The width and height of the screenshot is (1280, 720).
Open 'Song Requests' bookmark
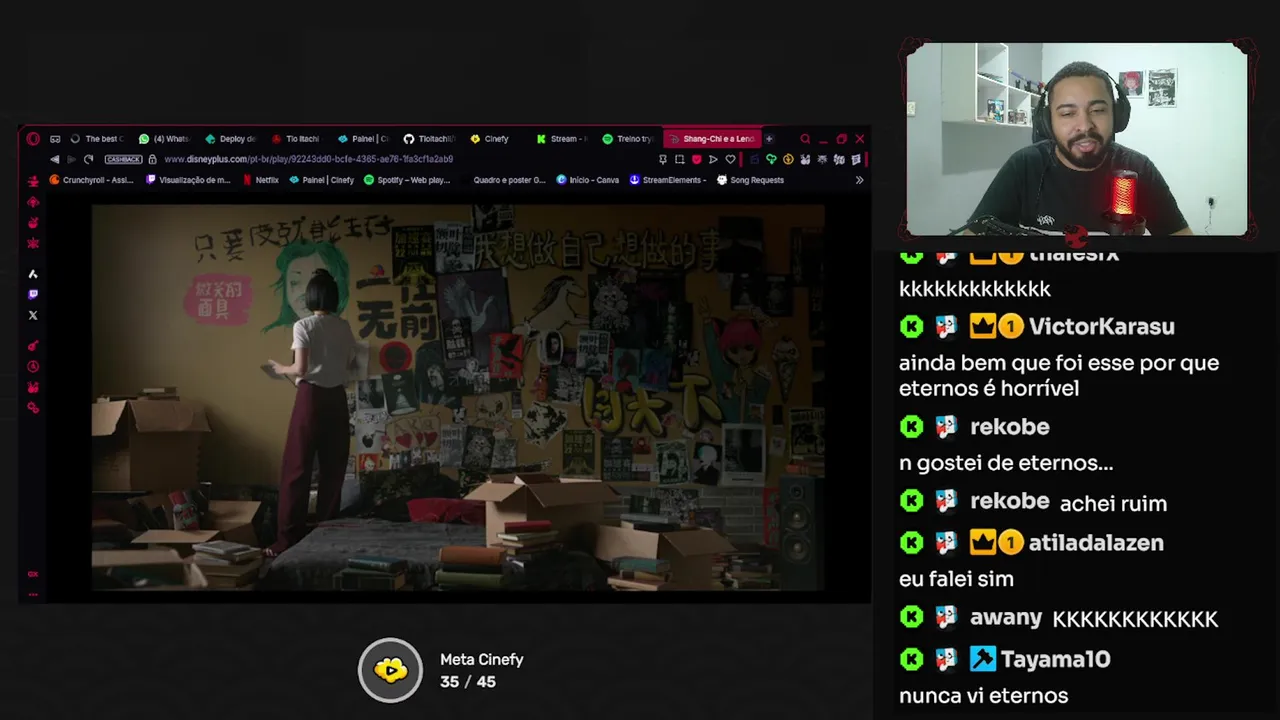750,180
